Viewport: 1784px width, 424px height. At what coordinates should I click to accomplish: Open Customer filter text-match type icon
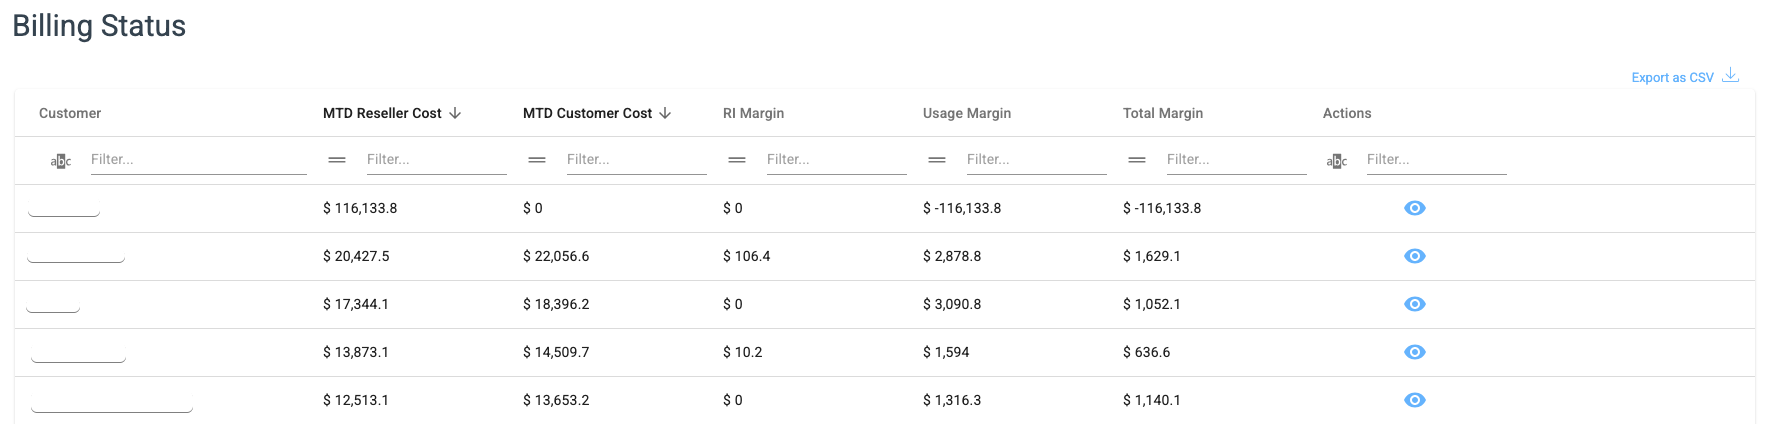pyautogui.click(x=61, y=160)
